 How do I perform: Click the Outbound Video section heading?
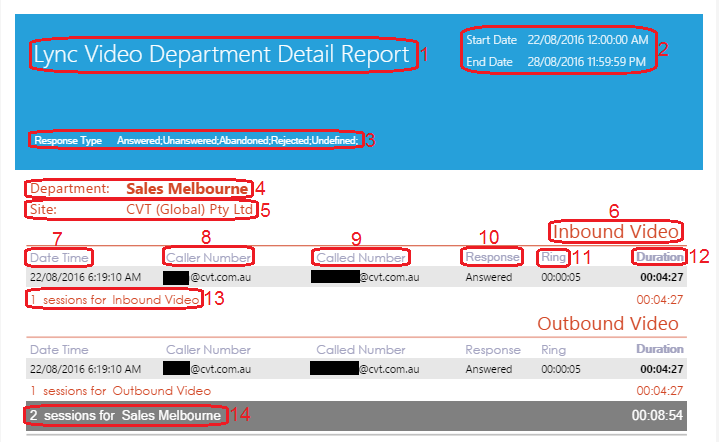click(608, 324)
